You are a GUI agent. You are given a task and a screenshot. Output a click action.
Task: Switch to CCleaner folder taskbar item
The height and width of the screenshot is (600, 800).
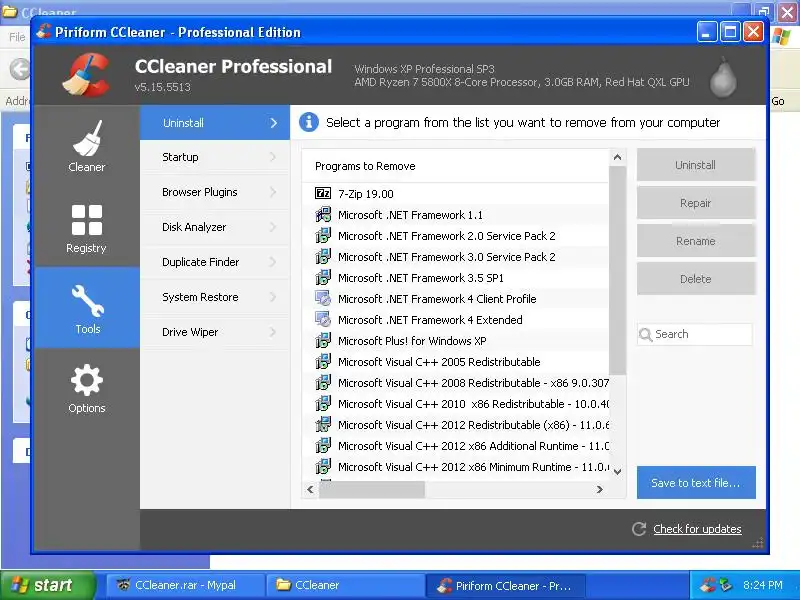coord(345,585)
